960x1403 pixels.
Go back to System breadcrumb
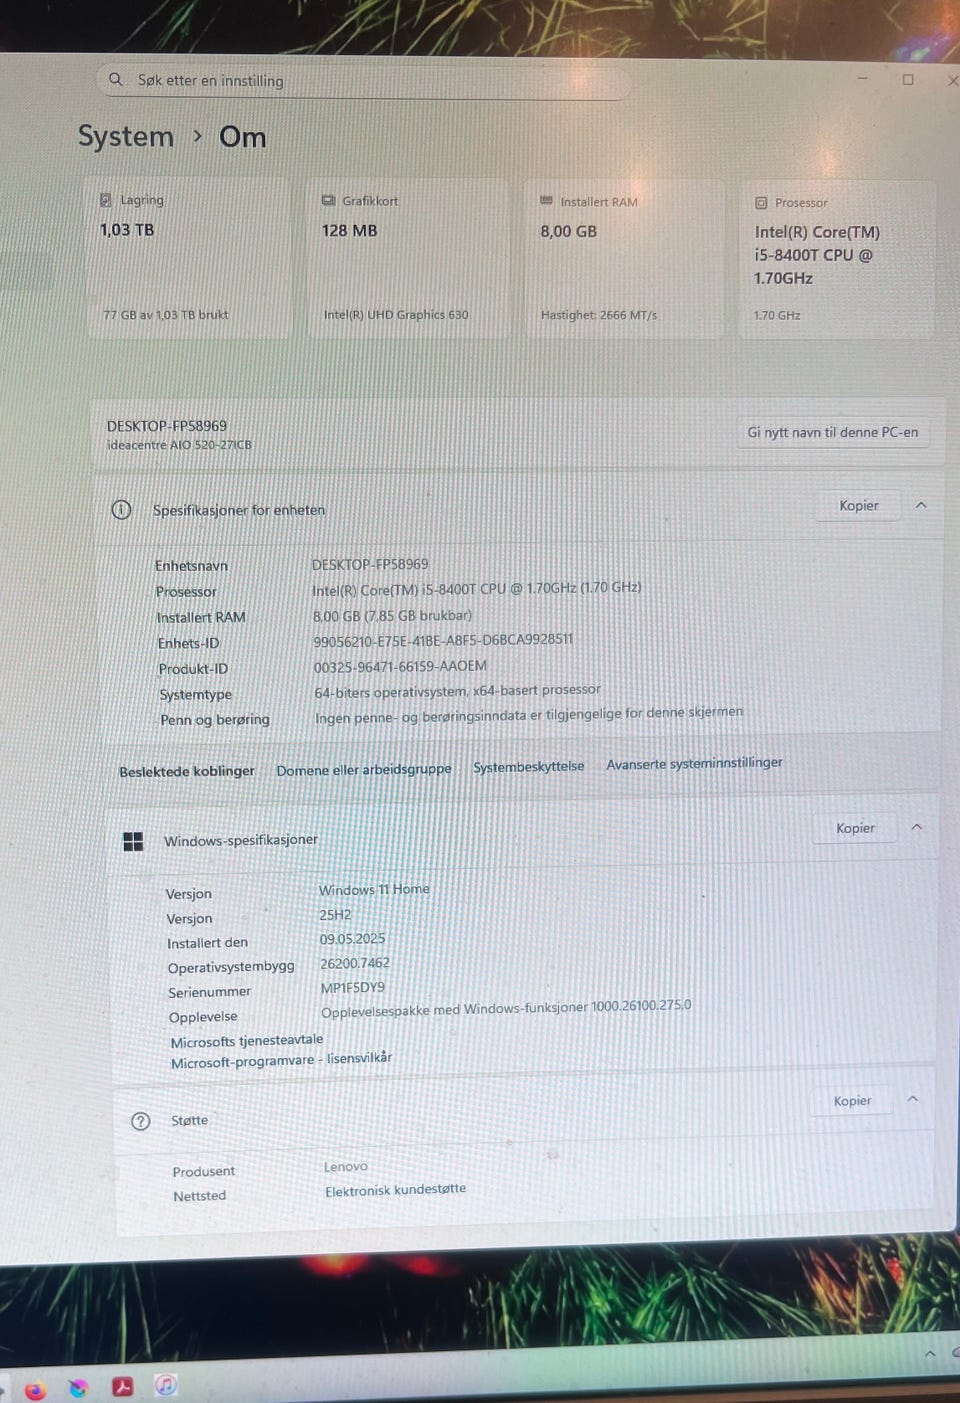(x=126, y=136)
